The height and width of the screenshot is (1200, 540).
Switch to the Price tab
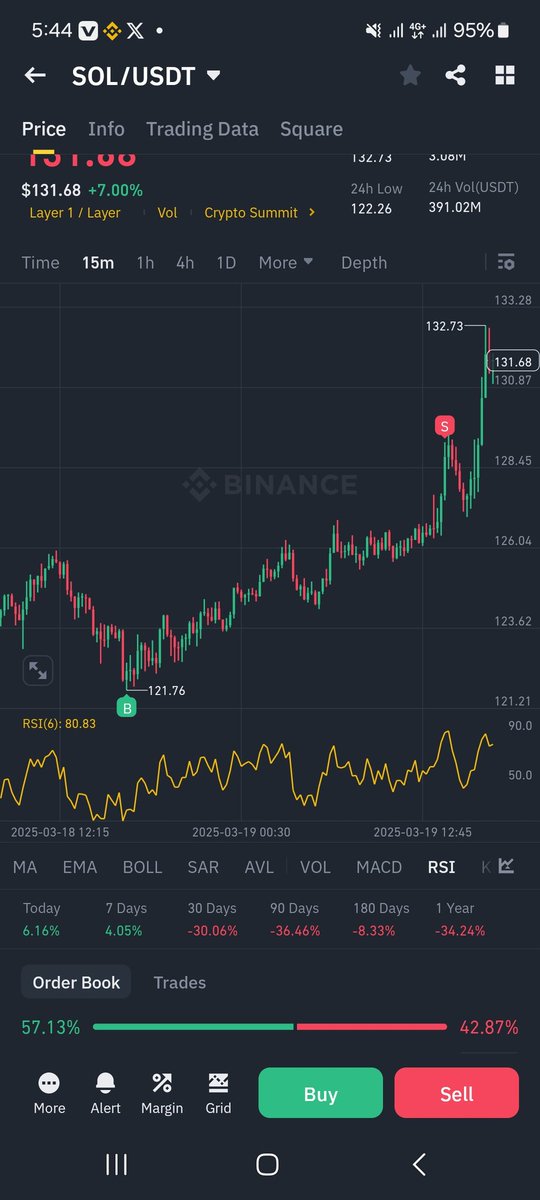point(44,129)
